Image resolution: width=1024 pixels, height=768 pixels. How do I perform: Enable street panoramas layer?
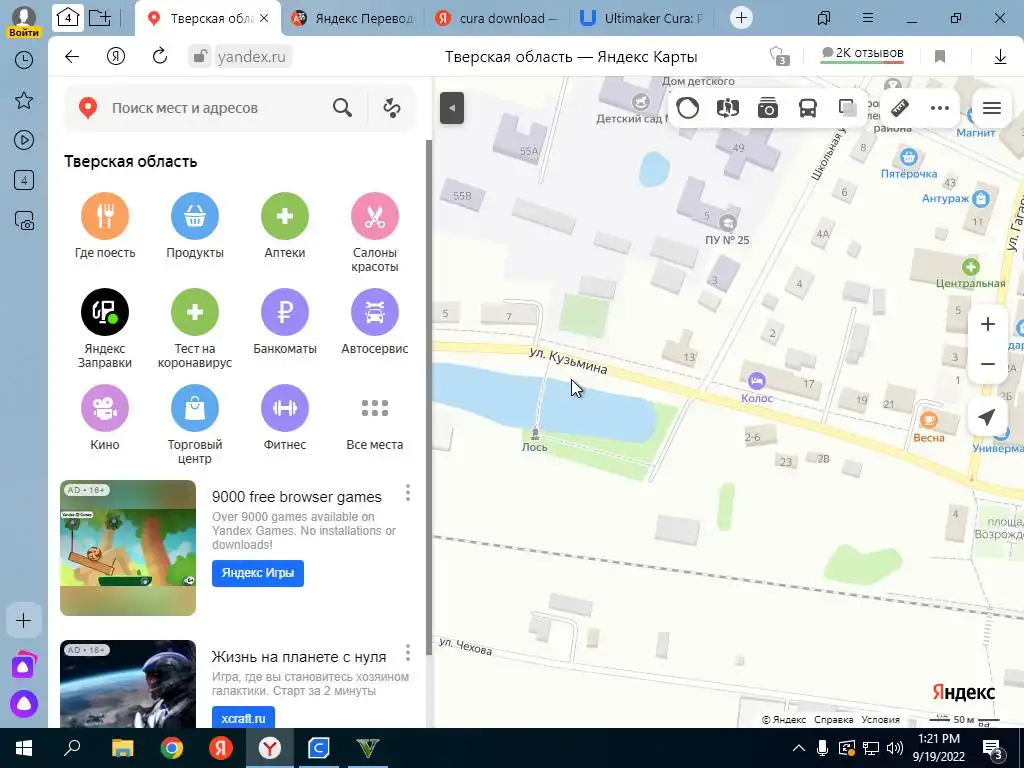click(x=728, y=108)
